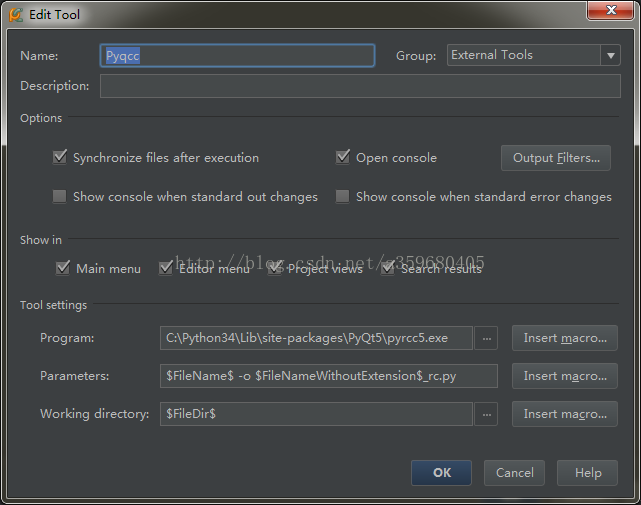This screenshot has height=505, width=641.
Task: Click the Name field containing Pyqcc
Action: [237, 56]
